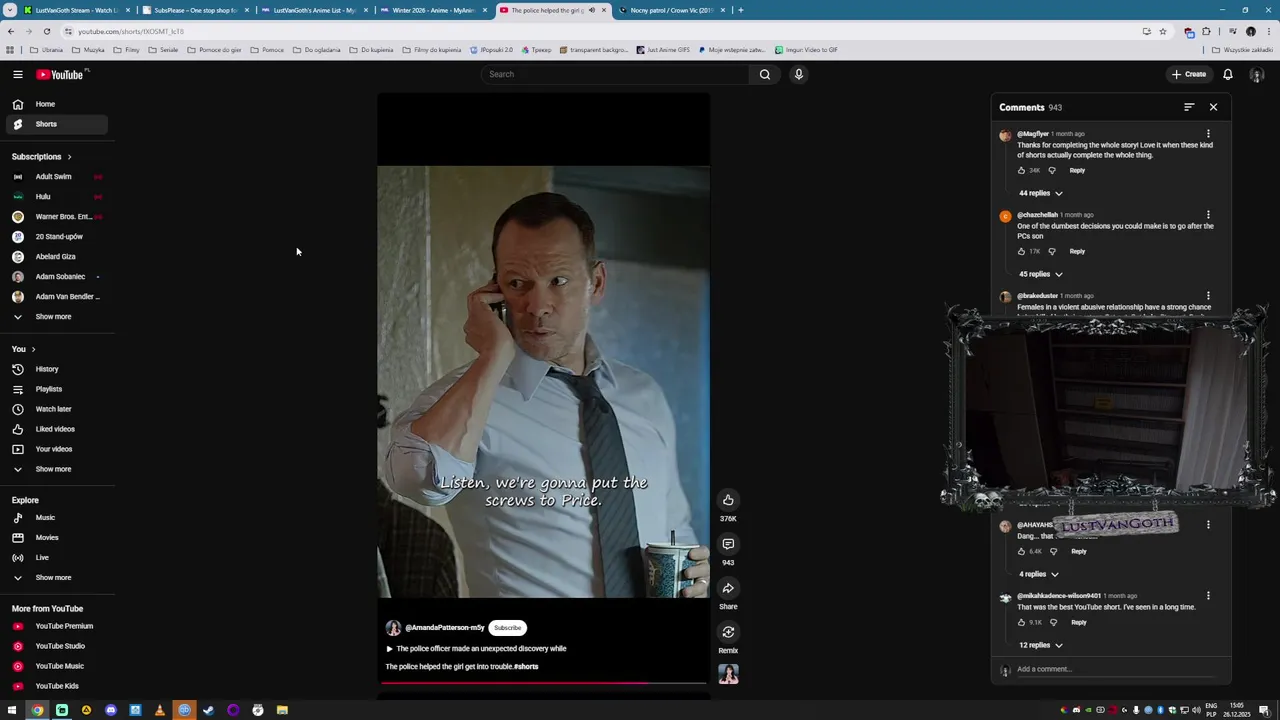Subscribe to @AmandaPatterson-m5y
The image size is (1280, 720).
pos(507,628)
